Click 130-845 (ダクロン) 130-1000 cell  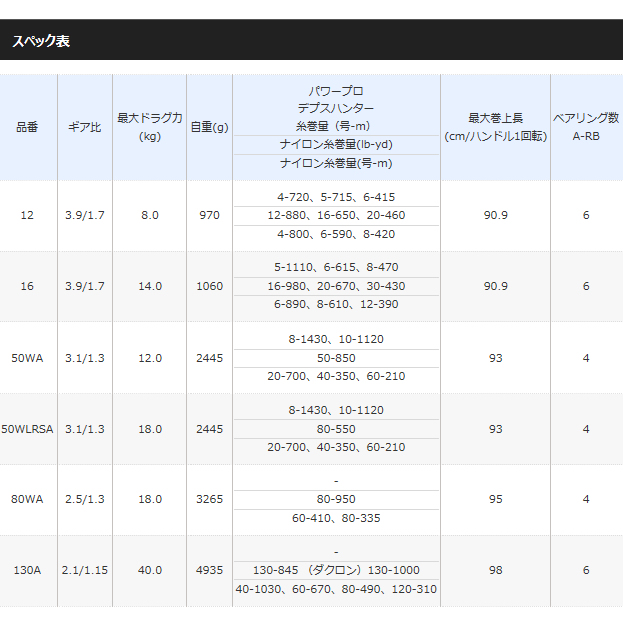coord(336,570)
